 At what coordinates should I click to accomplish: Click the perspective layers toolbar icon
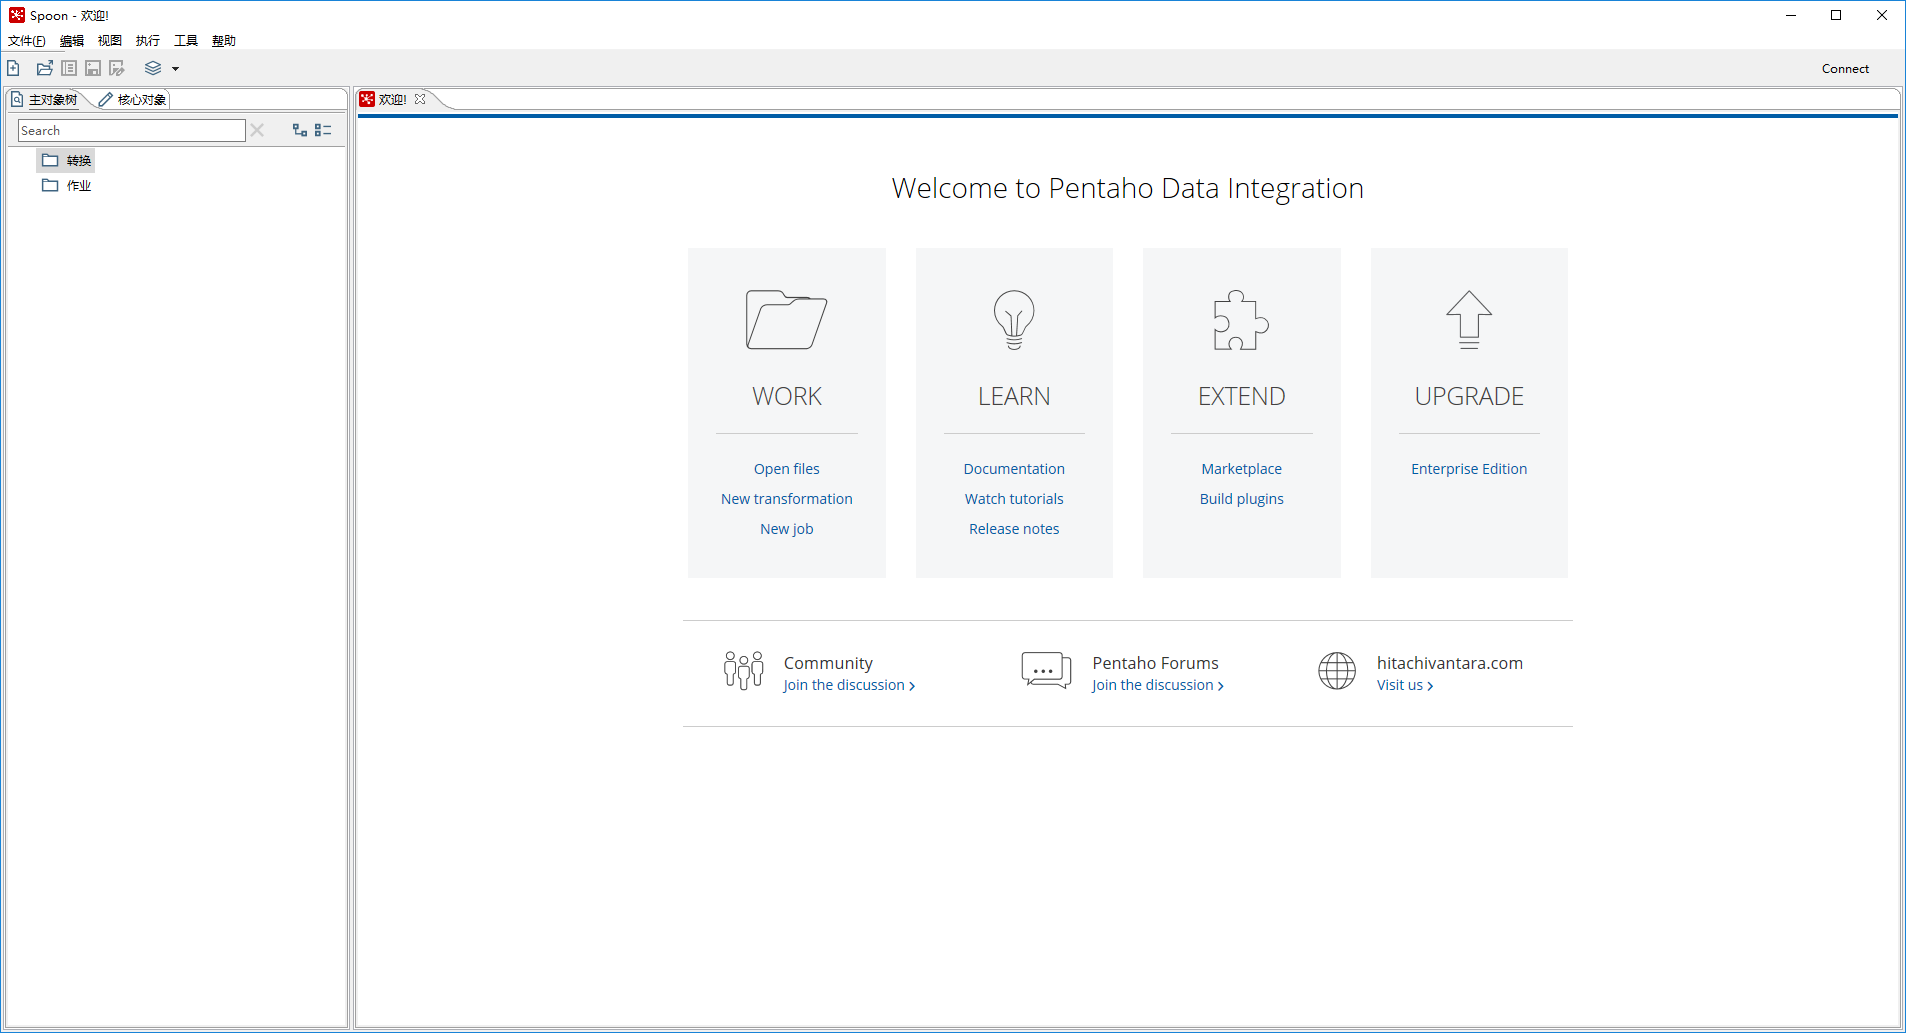153,68
